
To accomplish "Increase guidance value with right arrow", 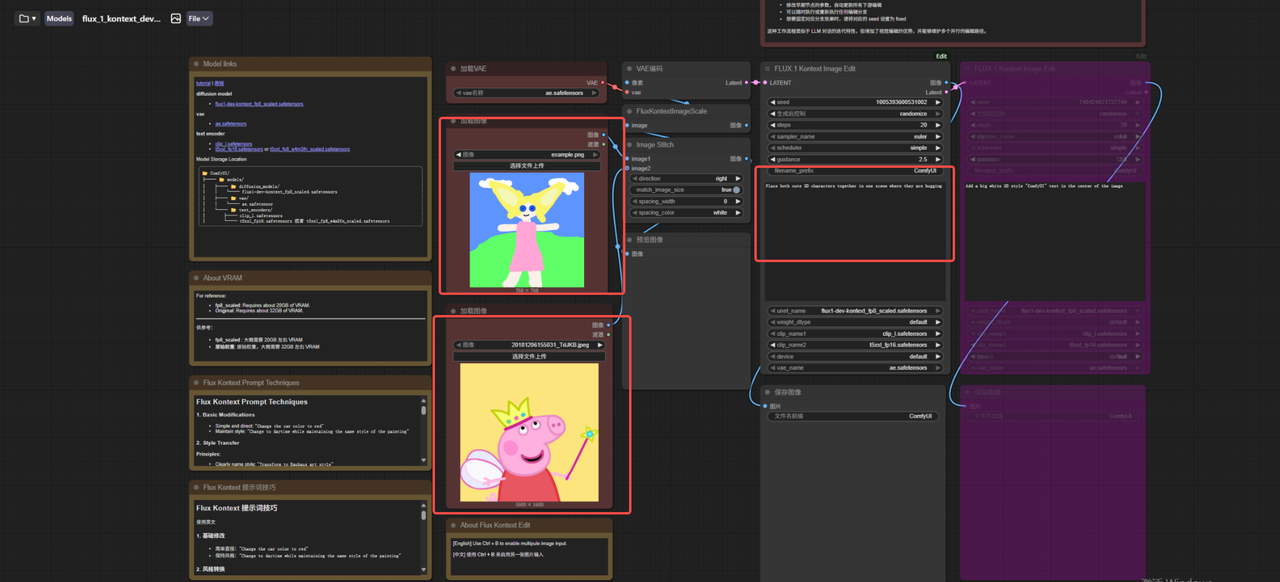I will tap(937, 159).
